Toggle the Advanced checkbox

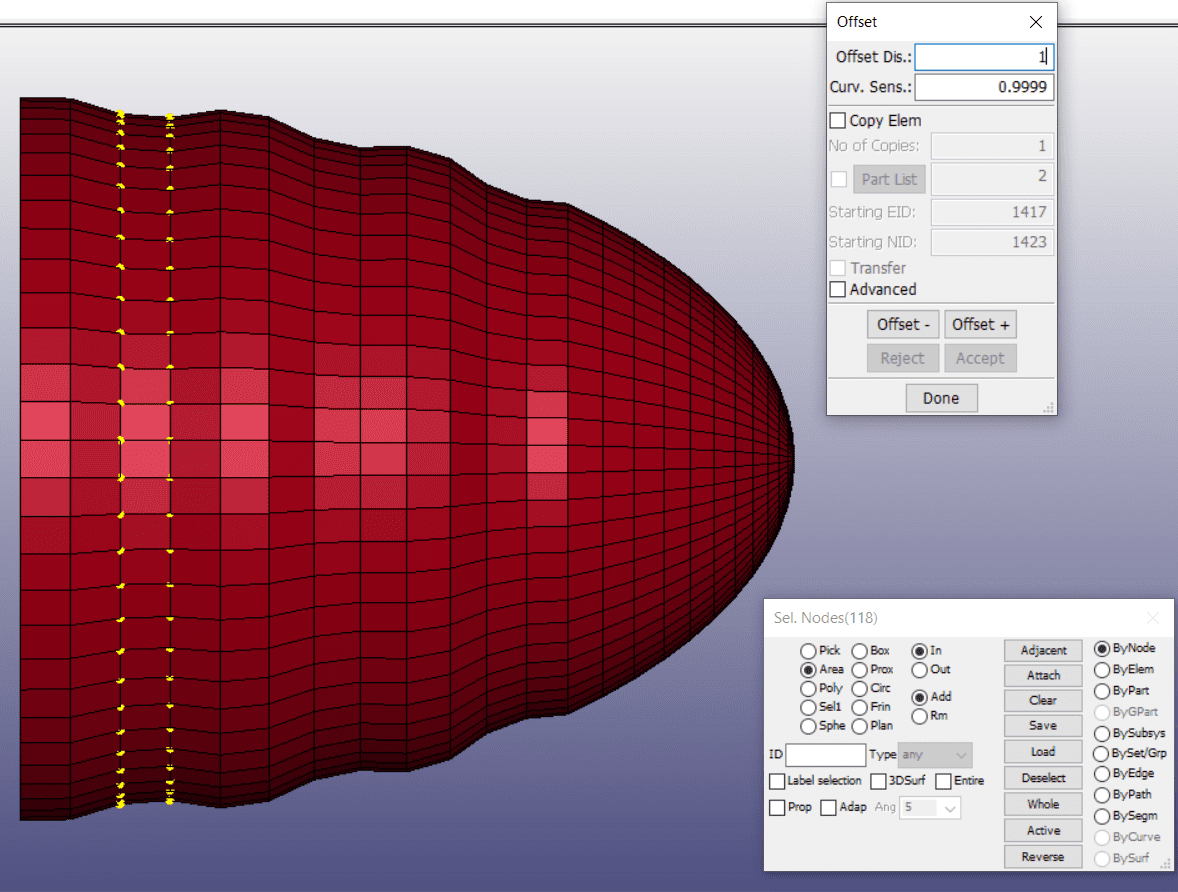point(838,290)
